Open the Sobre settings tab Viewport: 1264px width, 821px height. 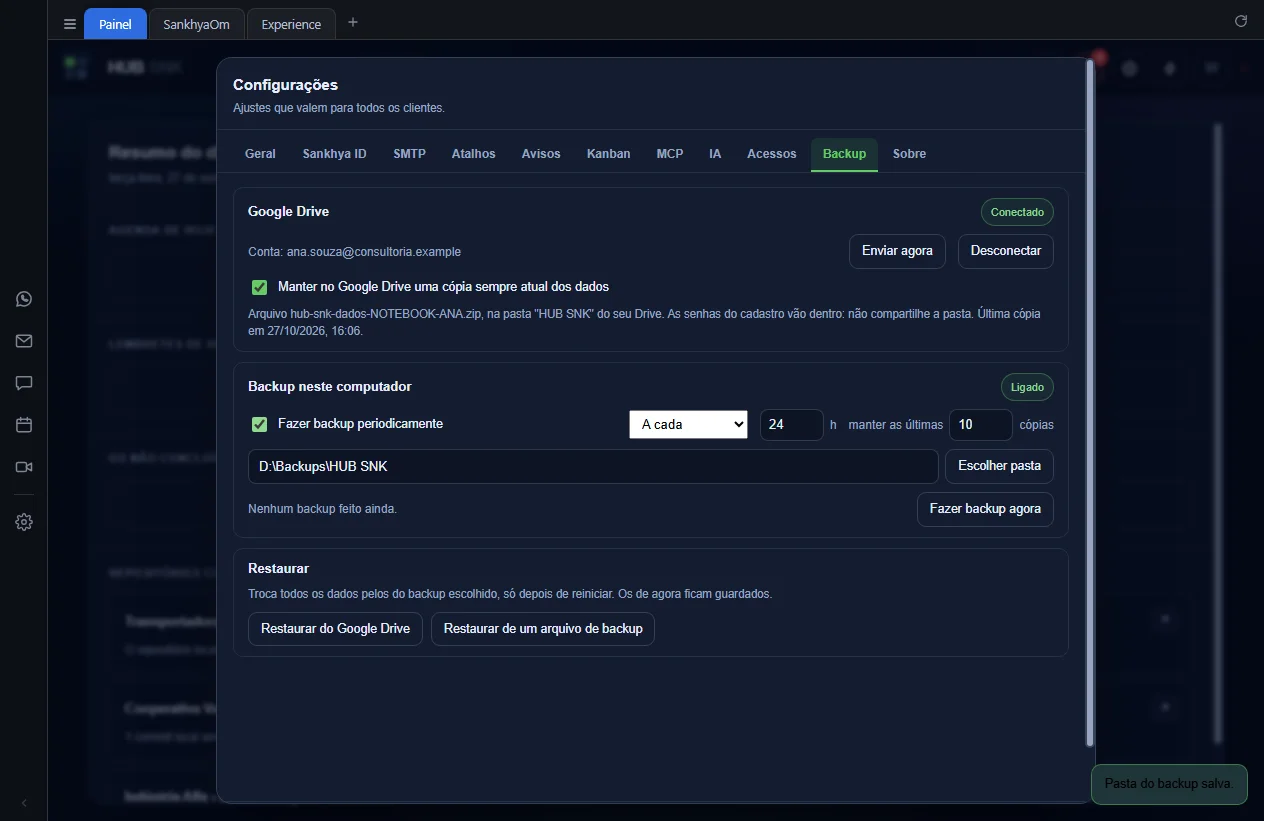[909, 154]
